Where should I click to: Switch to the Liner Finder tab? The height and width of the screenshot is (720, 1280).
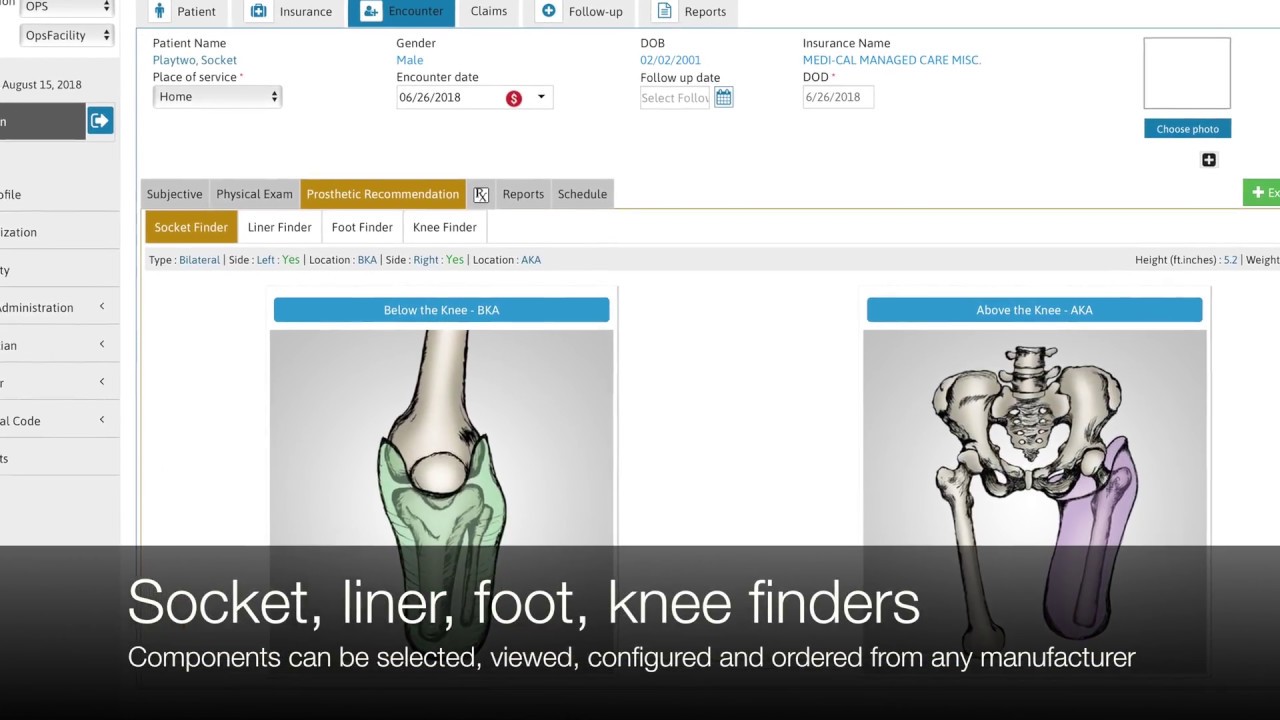pos(280,227)
